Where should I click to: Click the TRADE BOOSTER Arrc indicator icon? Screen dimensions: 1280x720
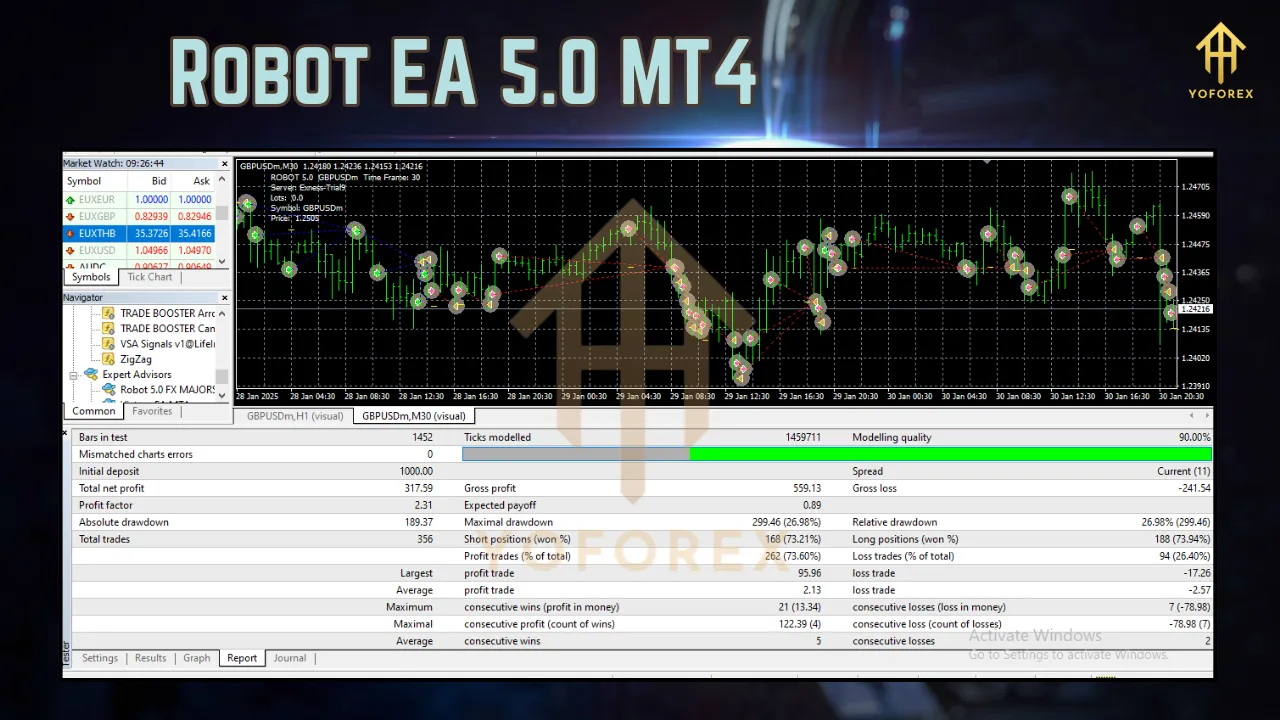point(109,313)
